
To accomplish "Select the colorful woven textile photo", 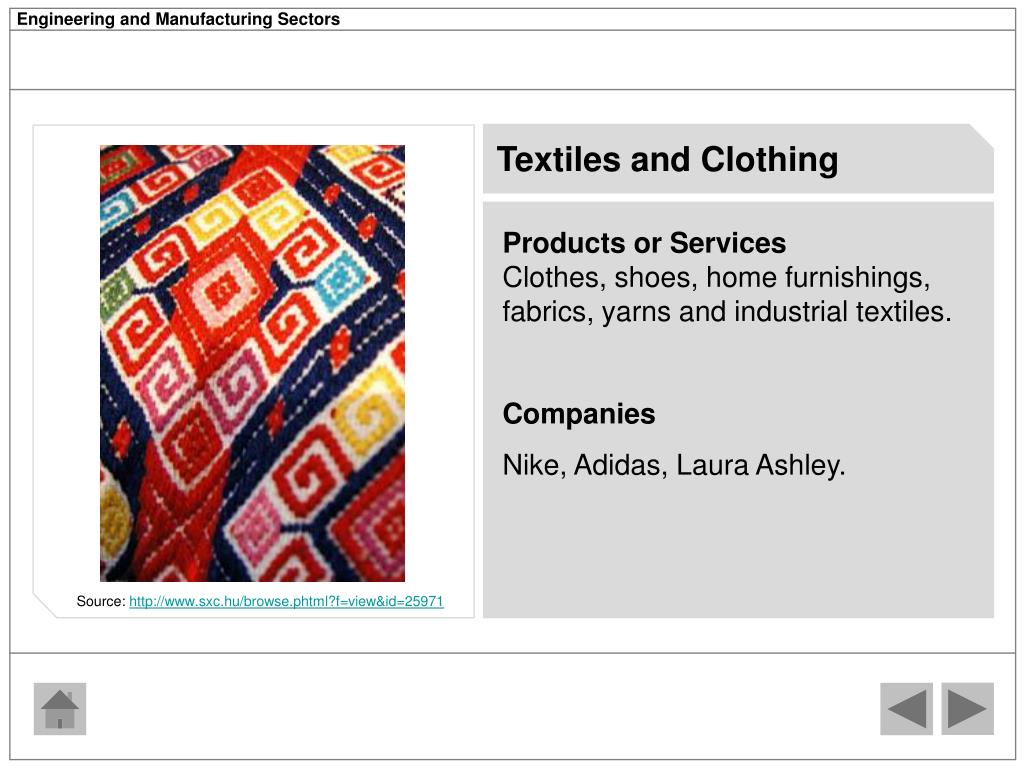I will pos(252,363).
